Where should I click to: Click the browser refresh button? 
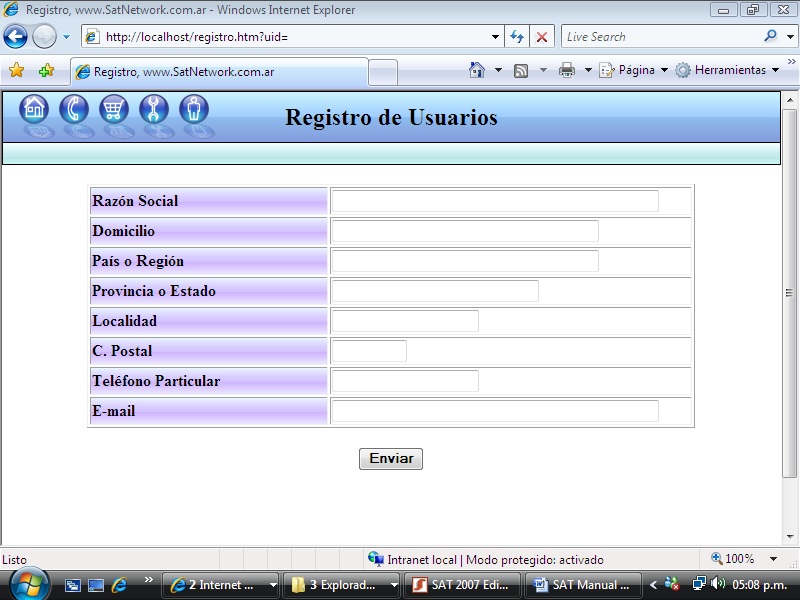[x=517, y=37]
